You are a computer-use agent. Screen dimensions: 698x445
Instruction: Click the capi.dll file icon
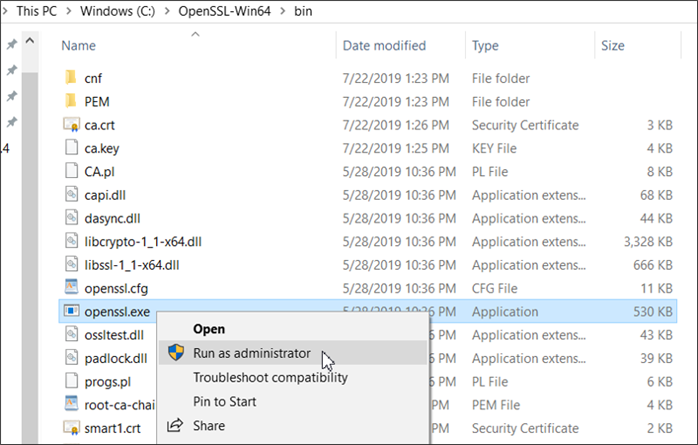pos(71,194)
